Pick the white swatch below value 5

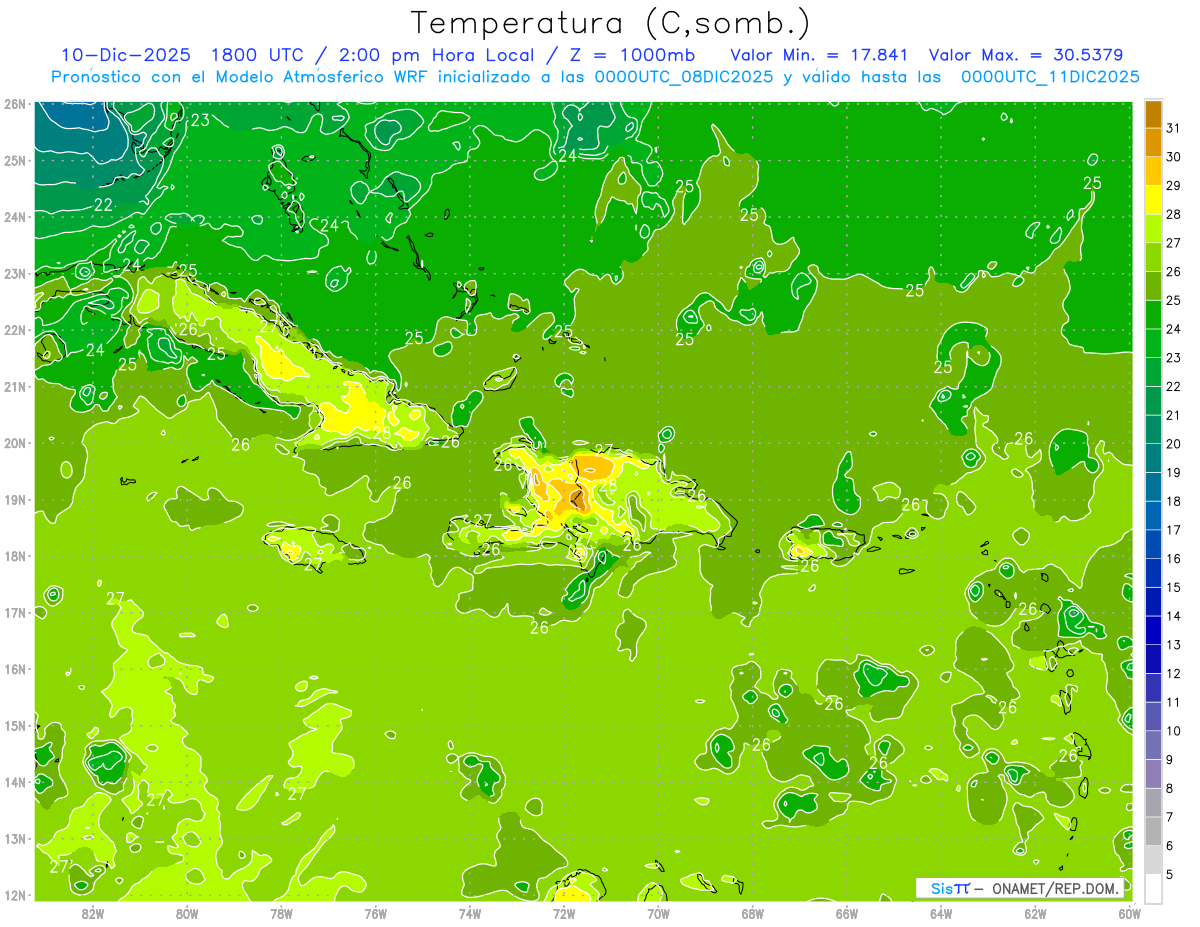coord(1153,888)
